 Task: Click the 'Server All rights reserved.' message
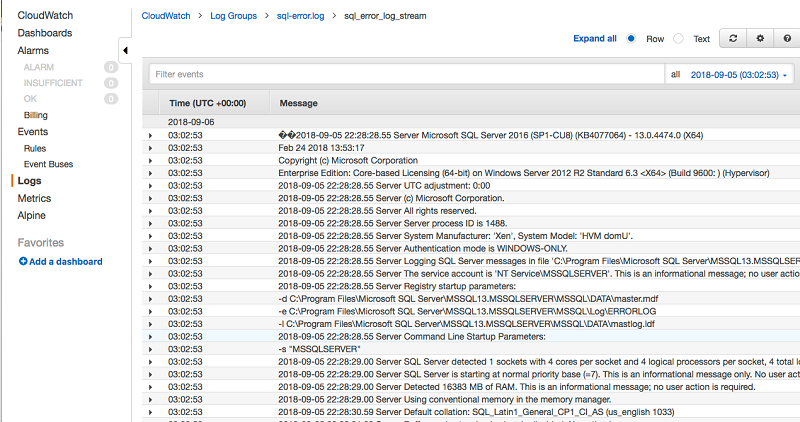point(377,211)
